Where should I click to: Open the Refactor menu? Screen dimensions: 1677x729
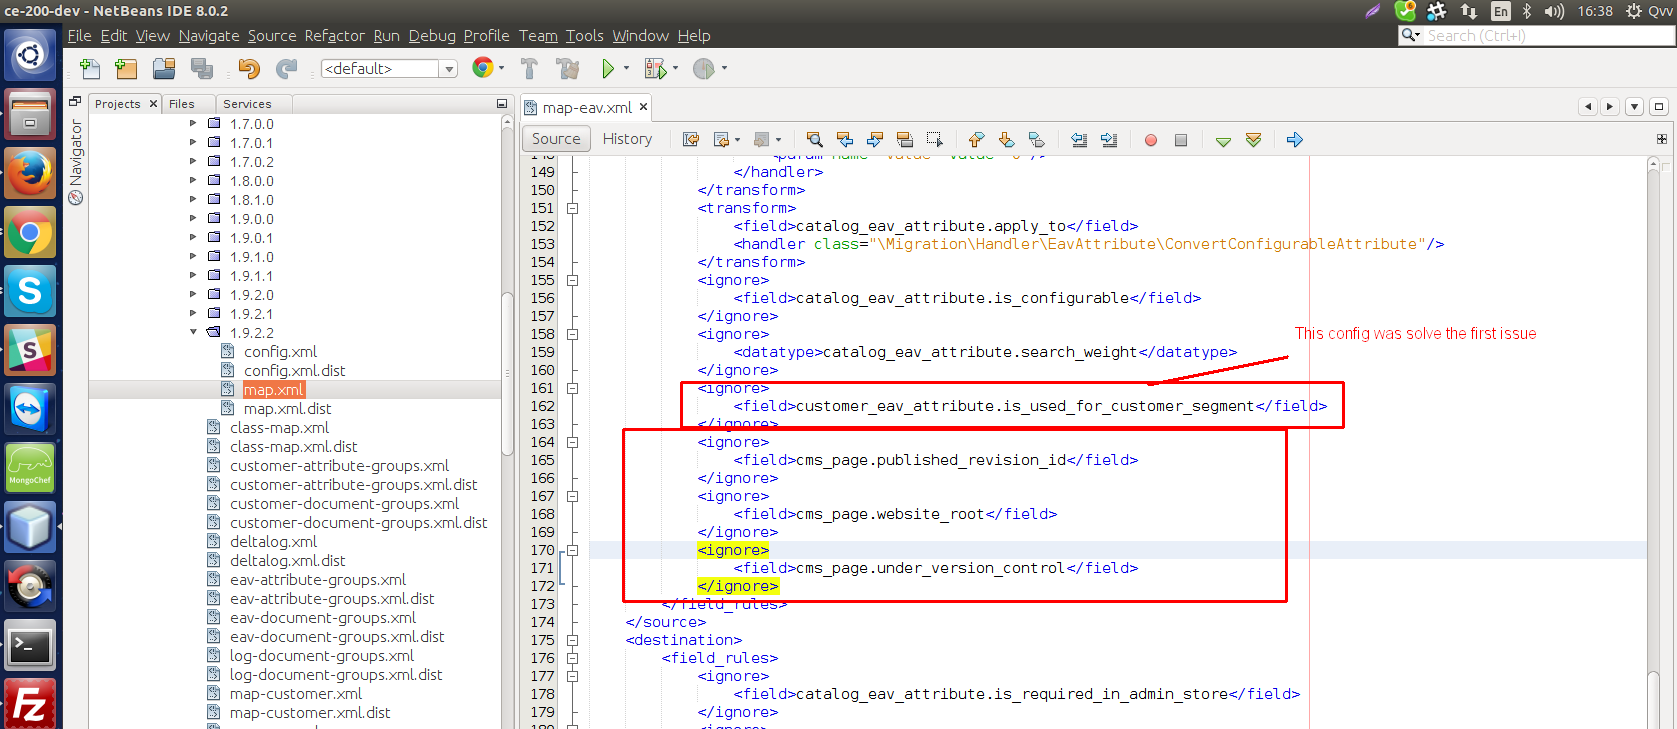334,35
